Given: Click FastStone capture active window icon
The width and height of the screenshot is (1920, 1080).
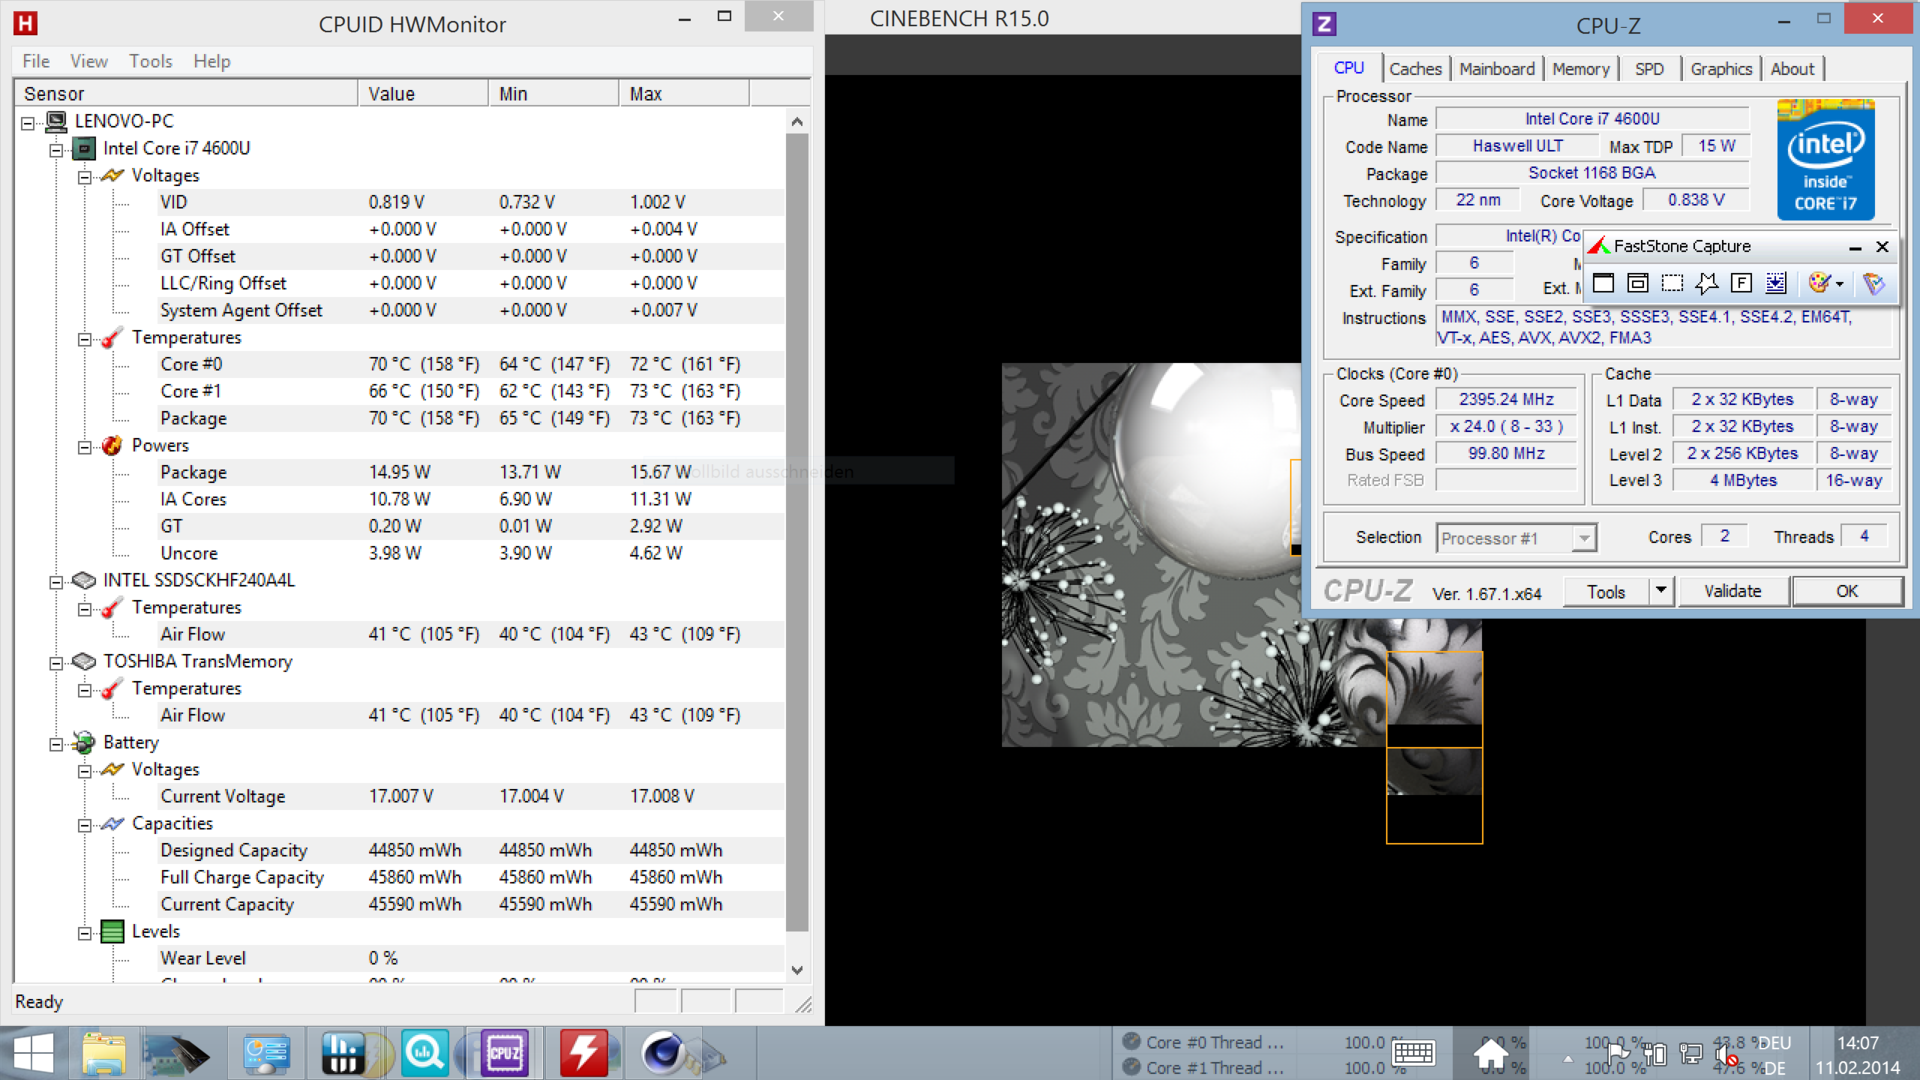Looking at the screenshot, I should point(1603,283).
